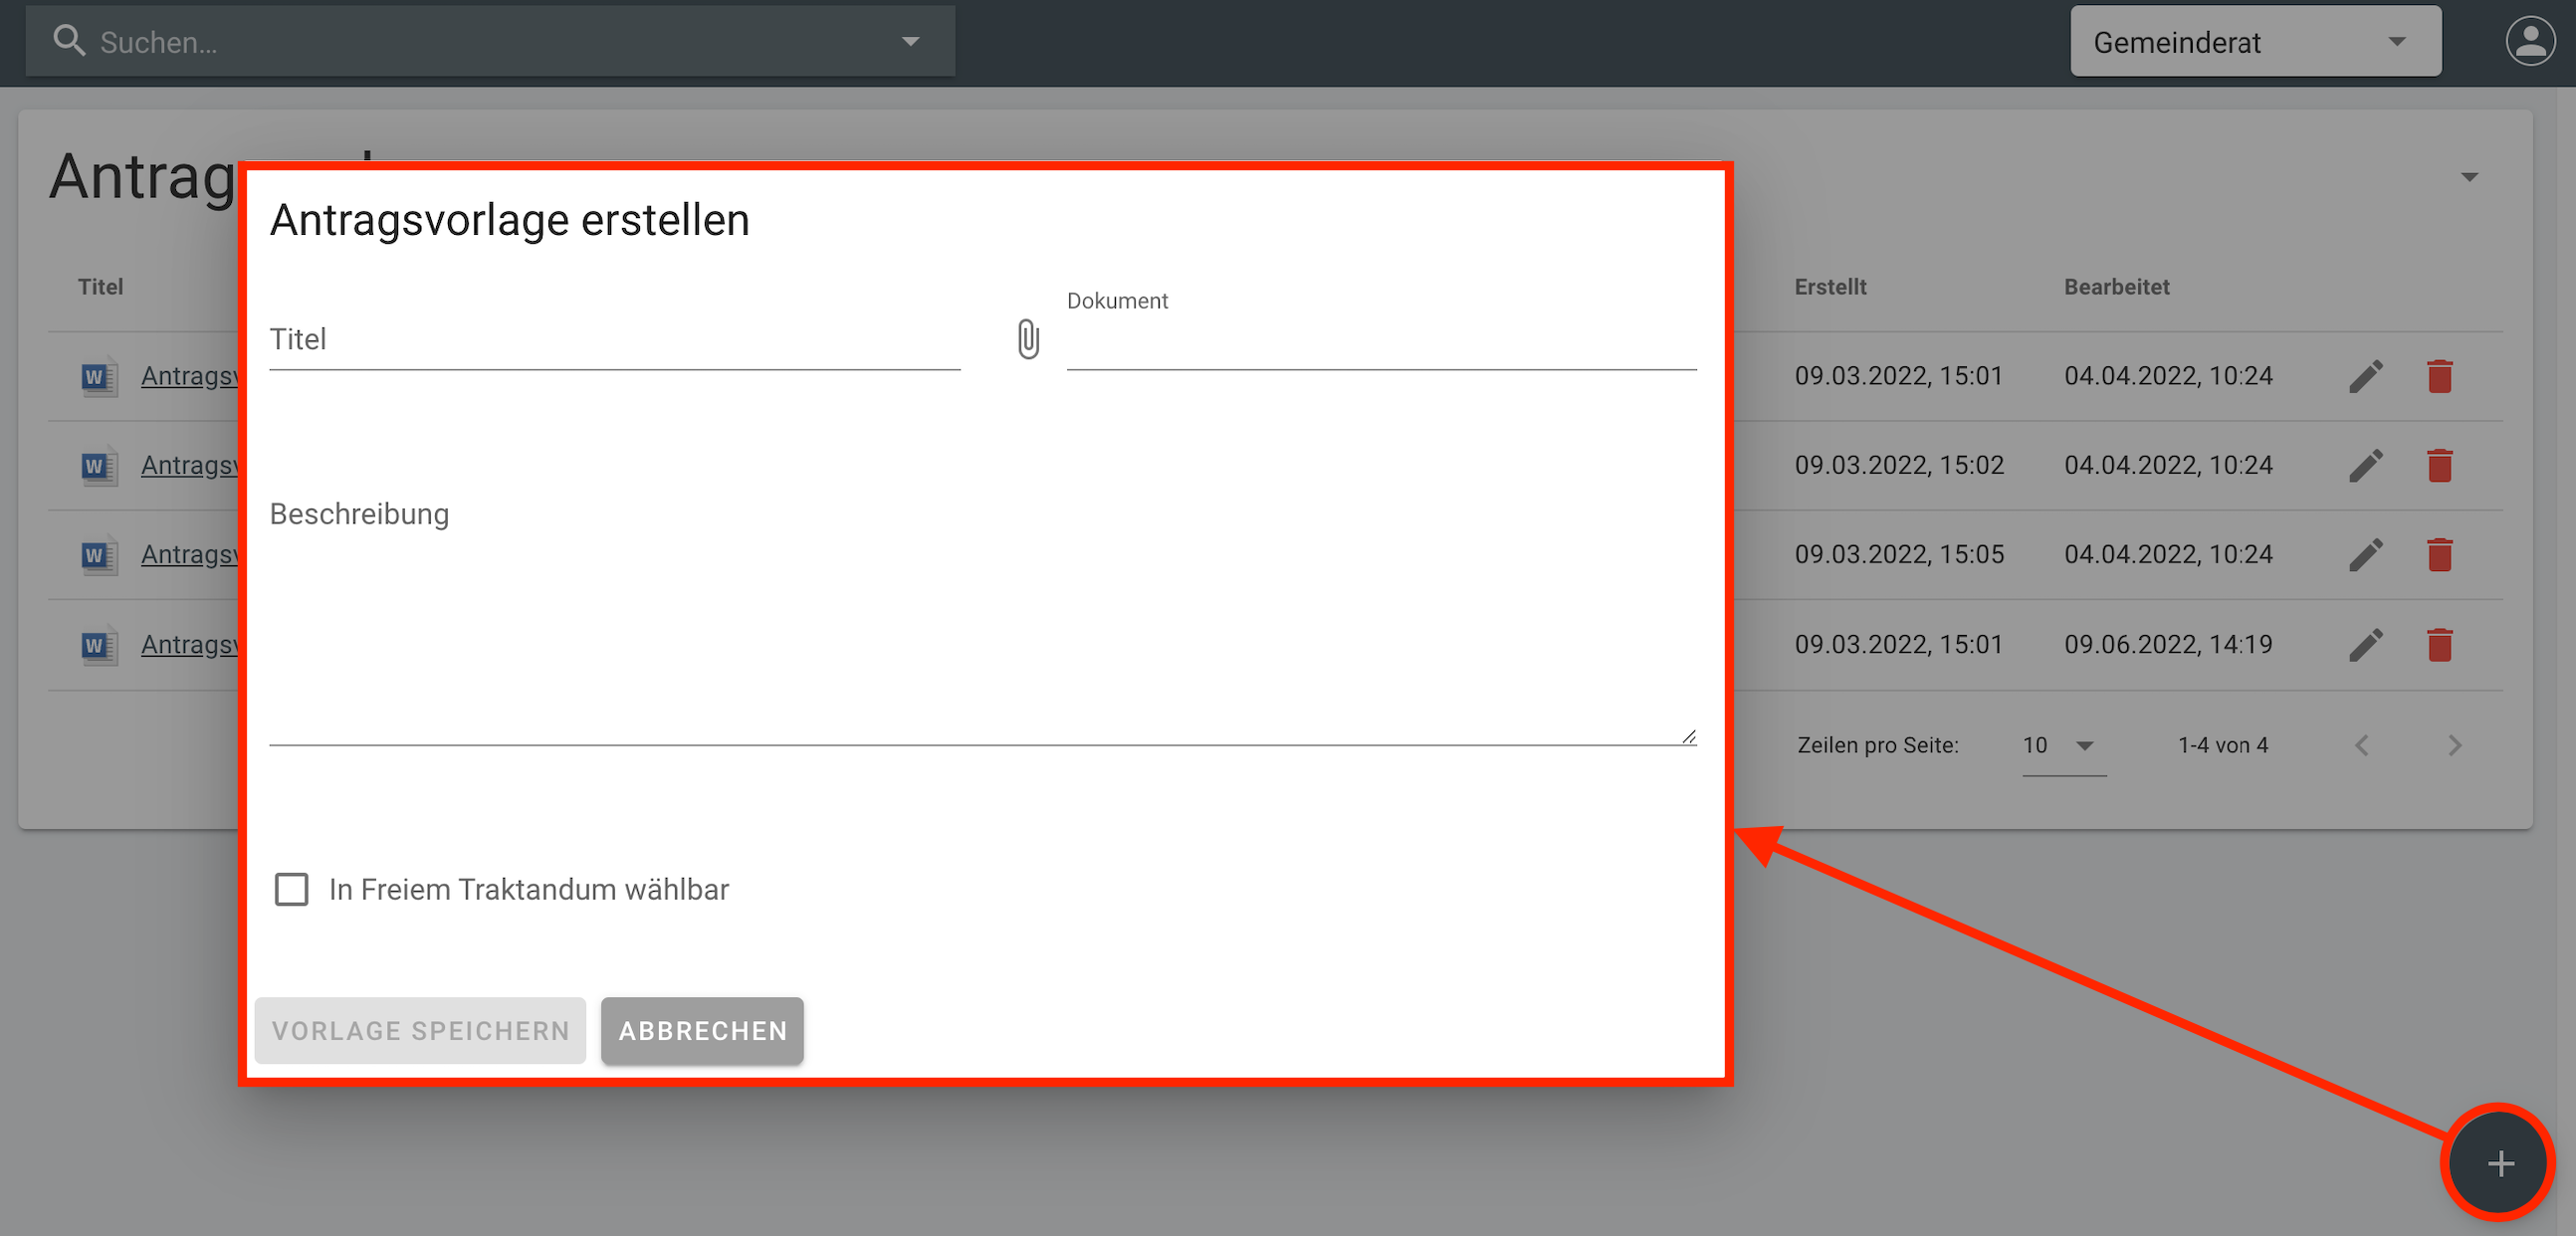Expand the search field dropdown arrow
Viewport: 2576px width, 1236px height.
[910, 42]
